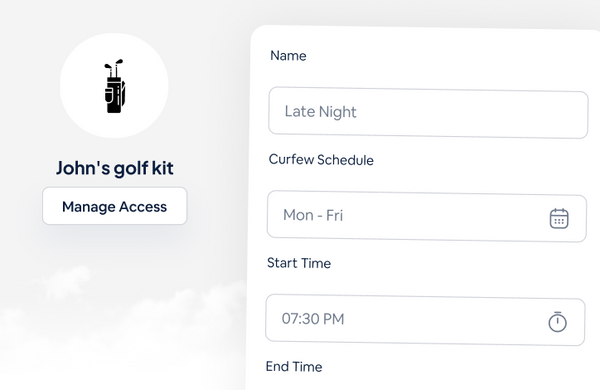This screenshot has width=600, height=390.
Task: Click the golf bag icon
Action: point(114,86)
